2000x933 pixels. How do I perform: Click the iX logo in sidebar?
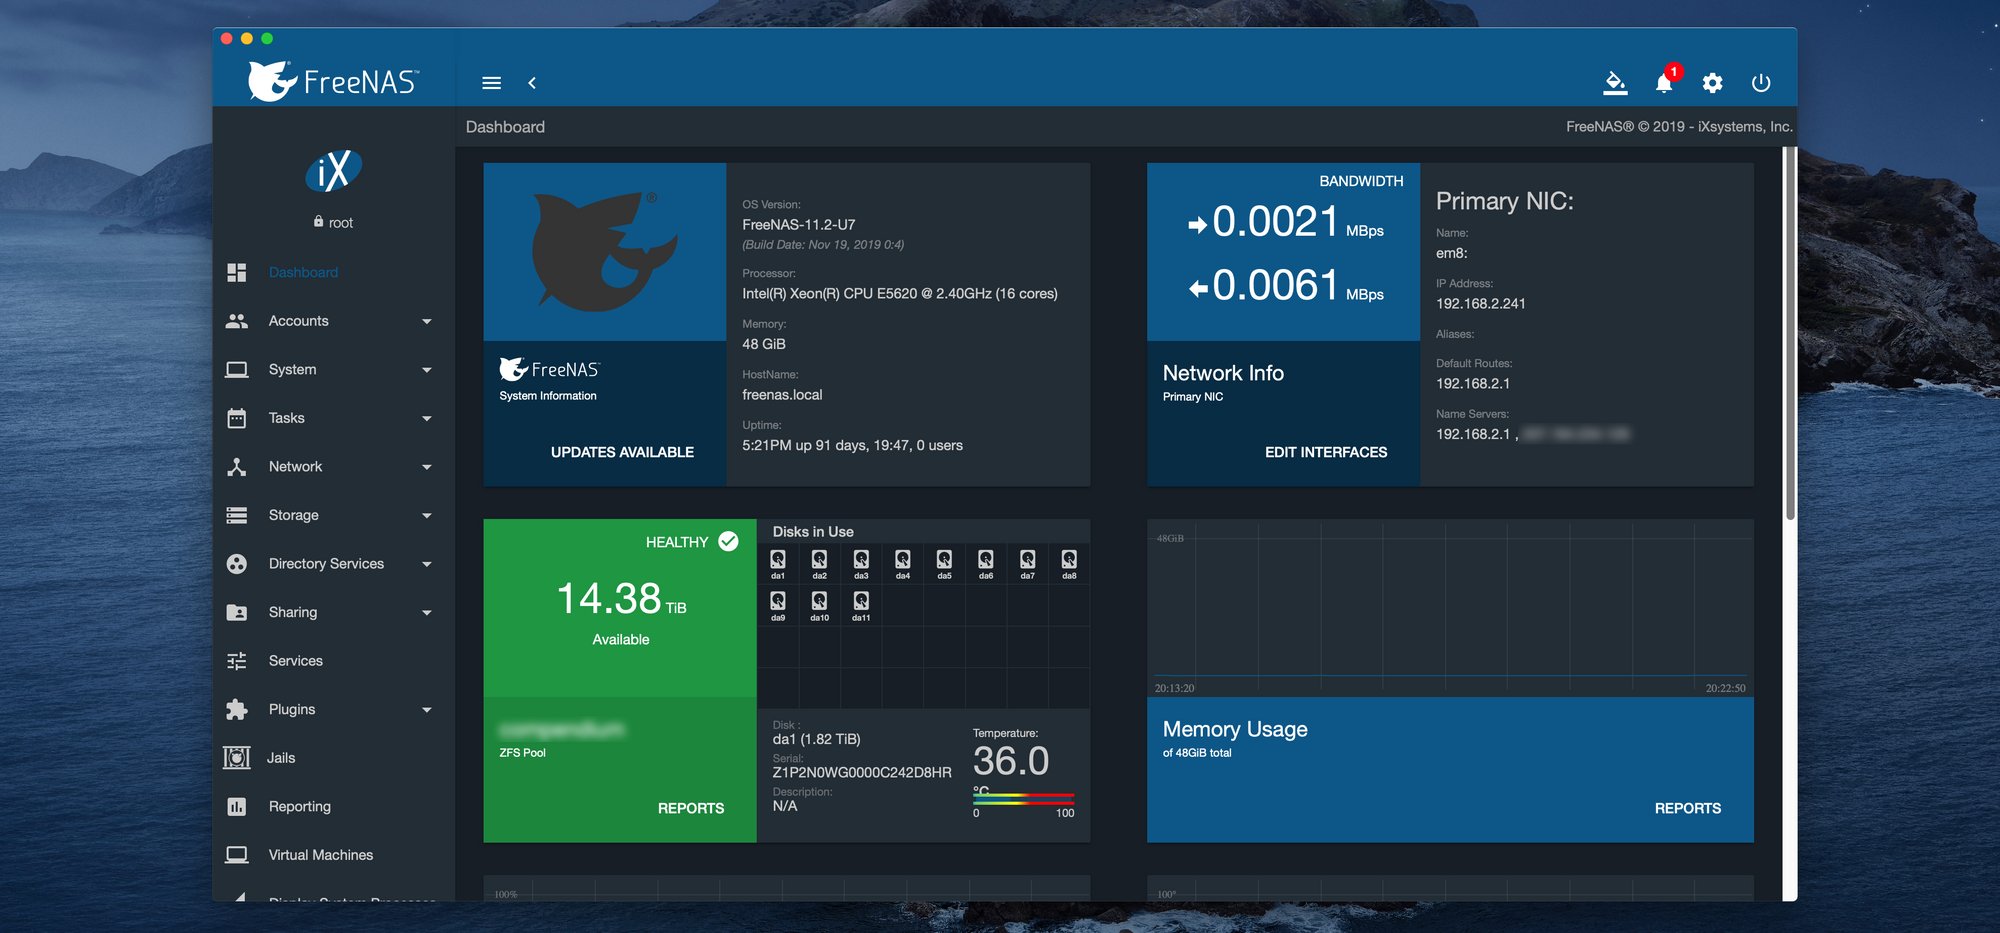[x=333, y=171]
